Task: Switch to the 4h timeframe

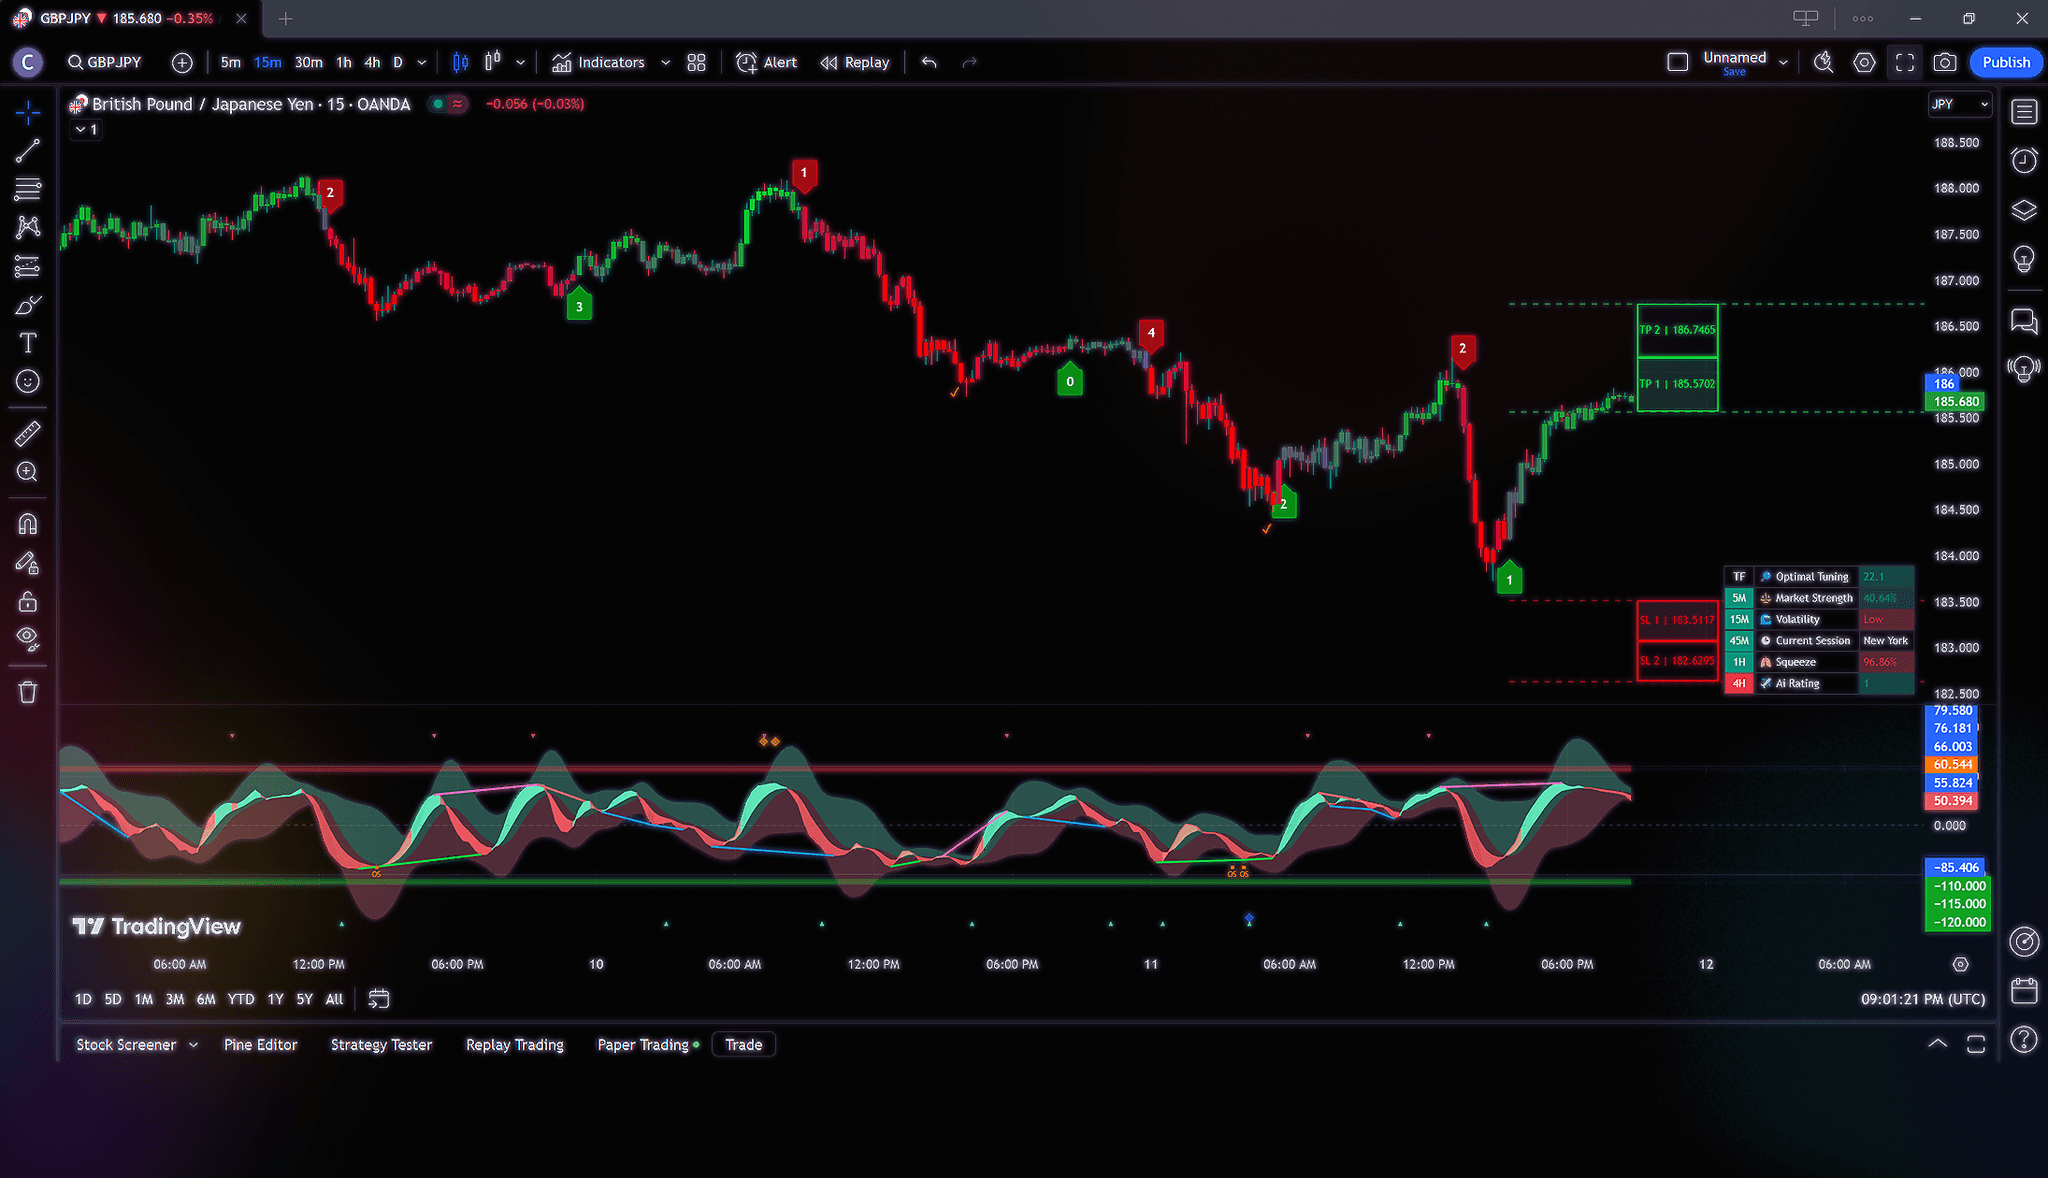Action: (372, 62)
